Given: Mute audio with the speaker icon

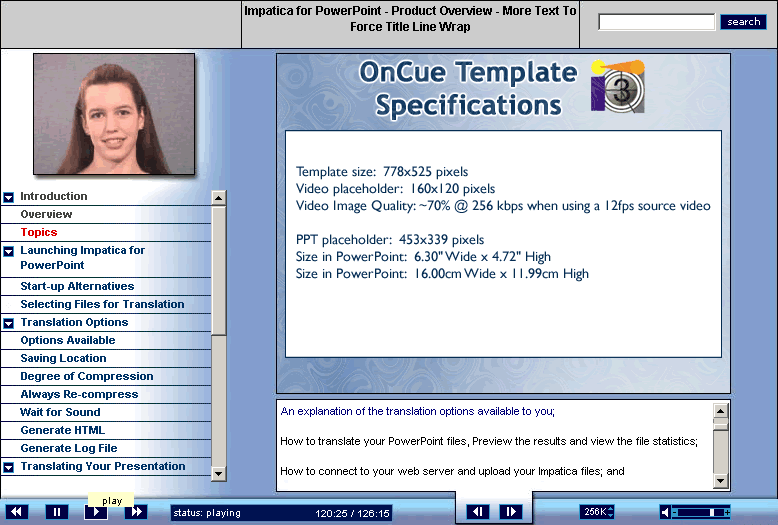Looking at the screenshot, I should 665,512.
